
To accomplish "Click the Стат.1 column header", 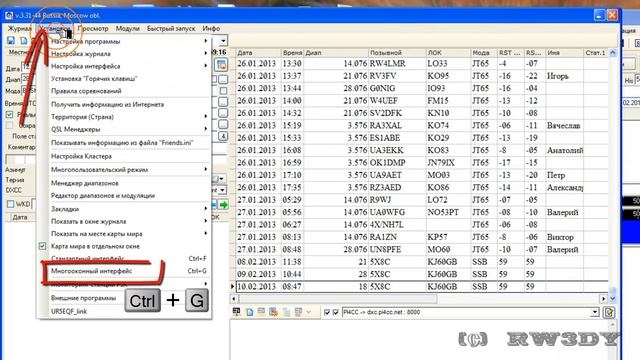I will (596, 53).
